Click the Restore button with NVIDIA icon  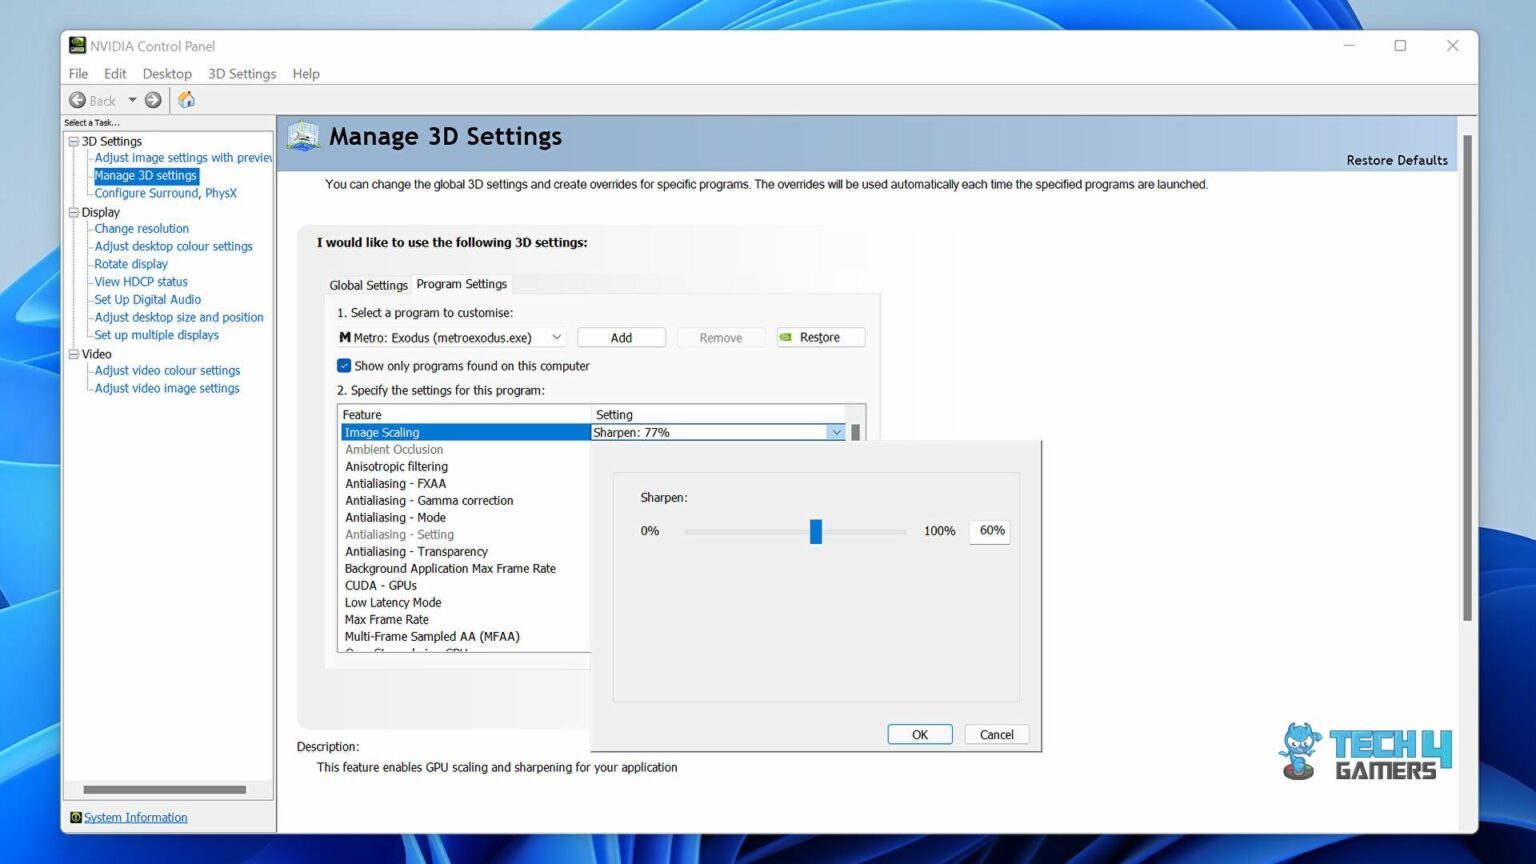820,338
